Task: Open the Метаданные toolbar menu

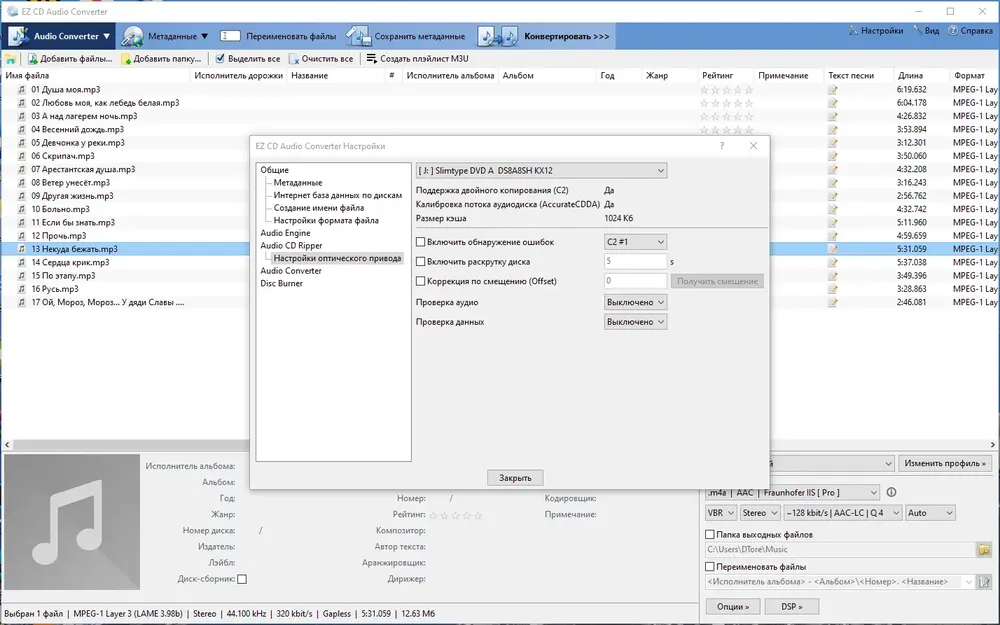Action: tap(165, 36)
